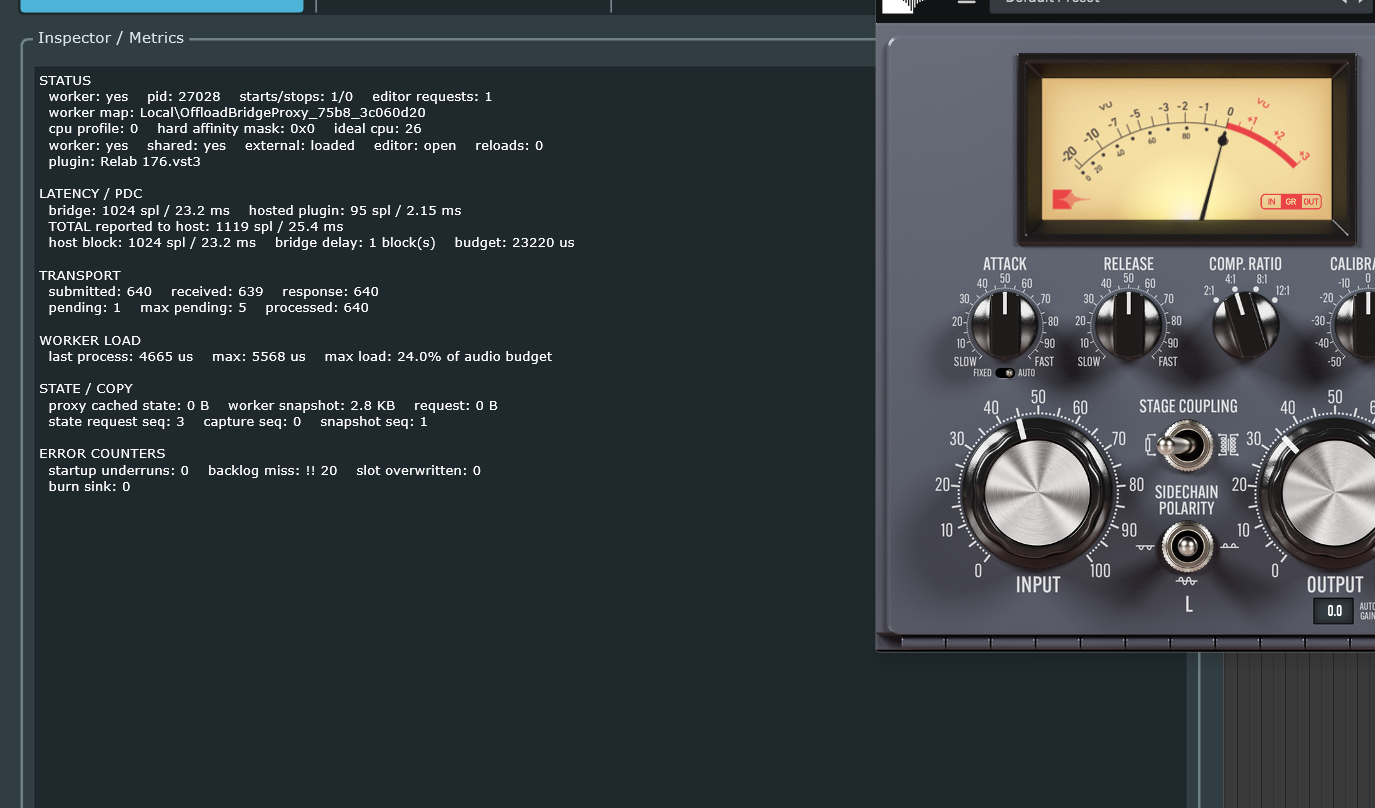Viewport: 1375px width, 808px height.
Task: Select OUT mode on the VU meter
Action: click(1311, 201)
